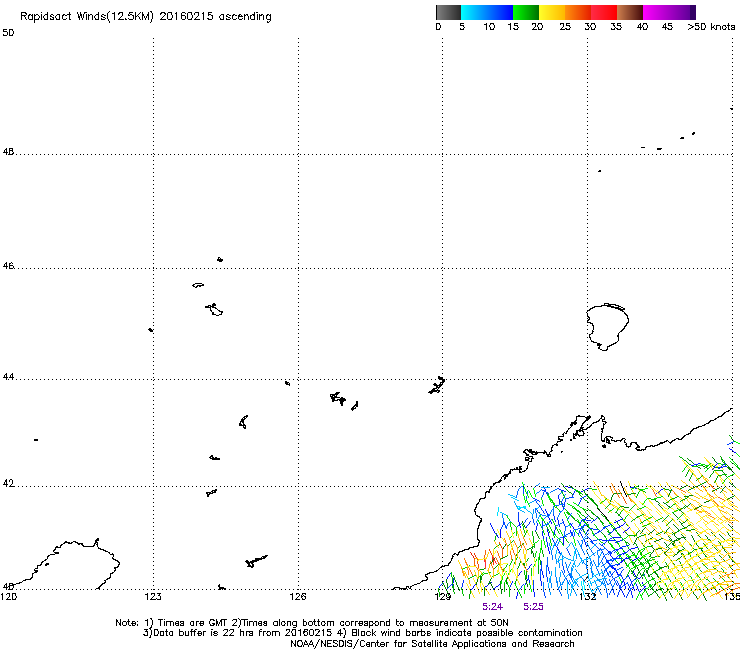
Task: Click the 48 latitude axis label
Action: click(x=8, y=152)
